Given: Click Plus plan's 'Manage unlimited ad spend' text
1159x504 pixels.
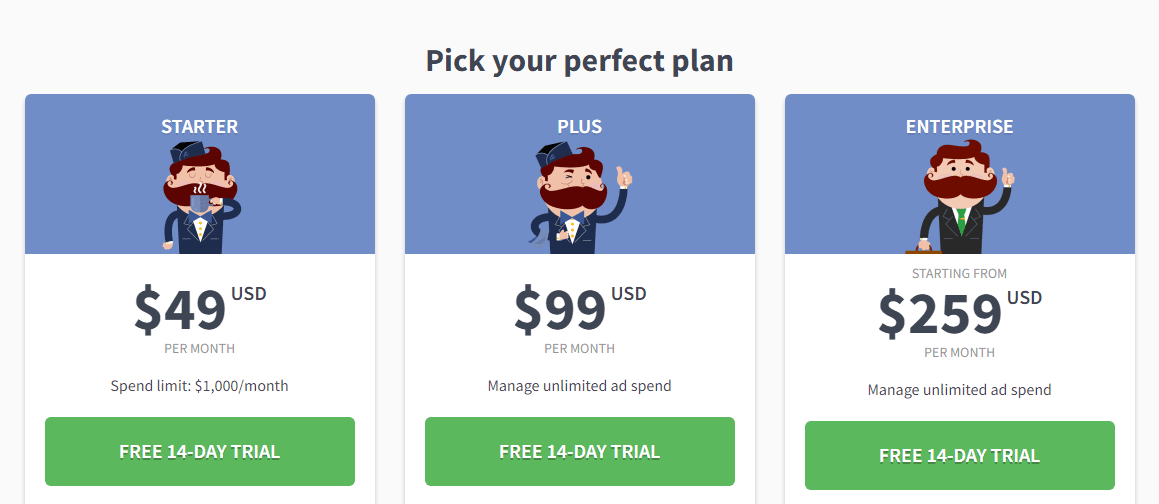Looking at the screenshot, I should coord(580,386).
